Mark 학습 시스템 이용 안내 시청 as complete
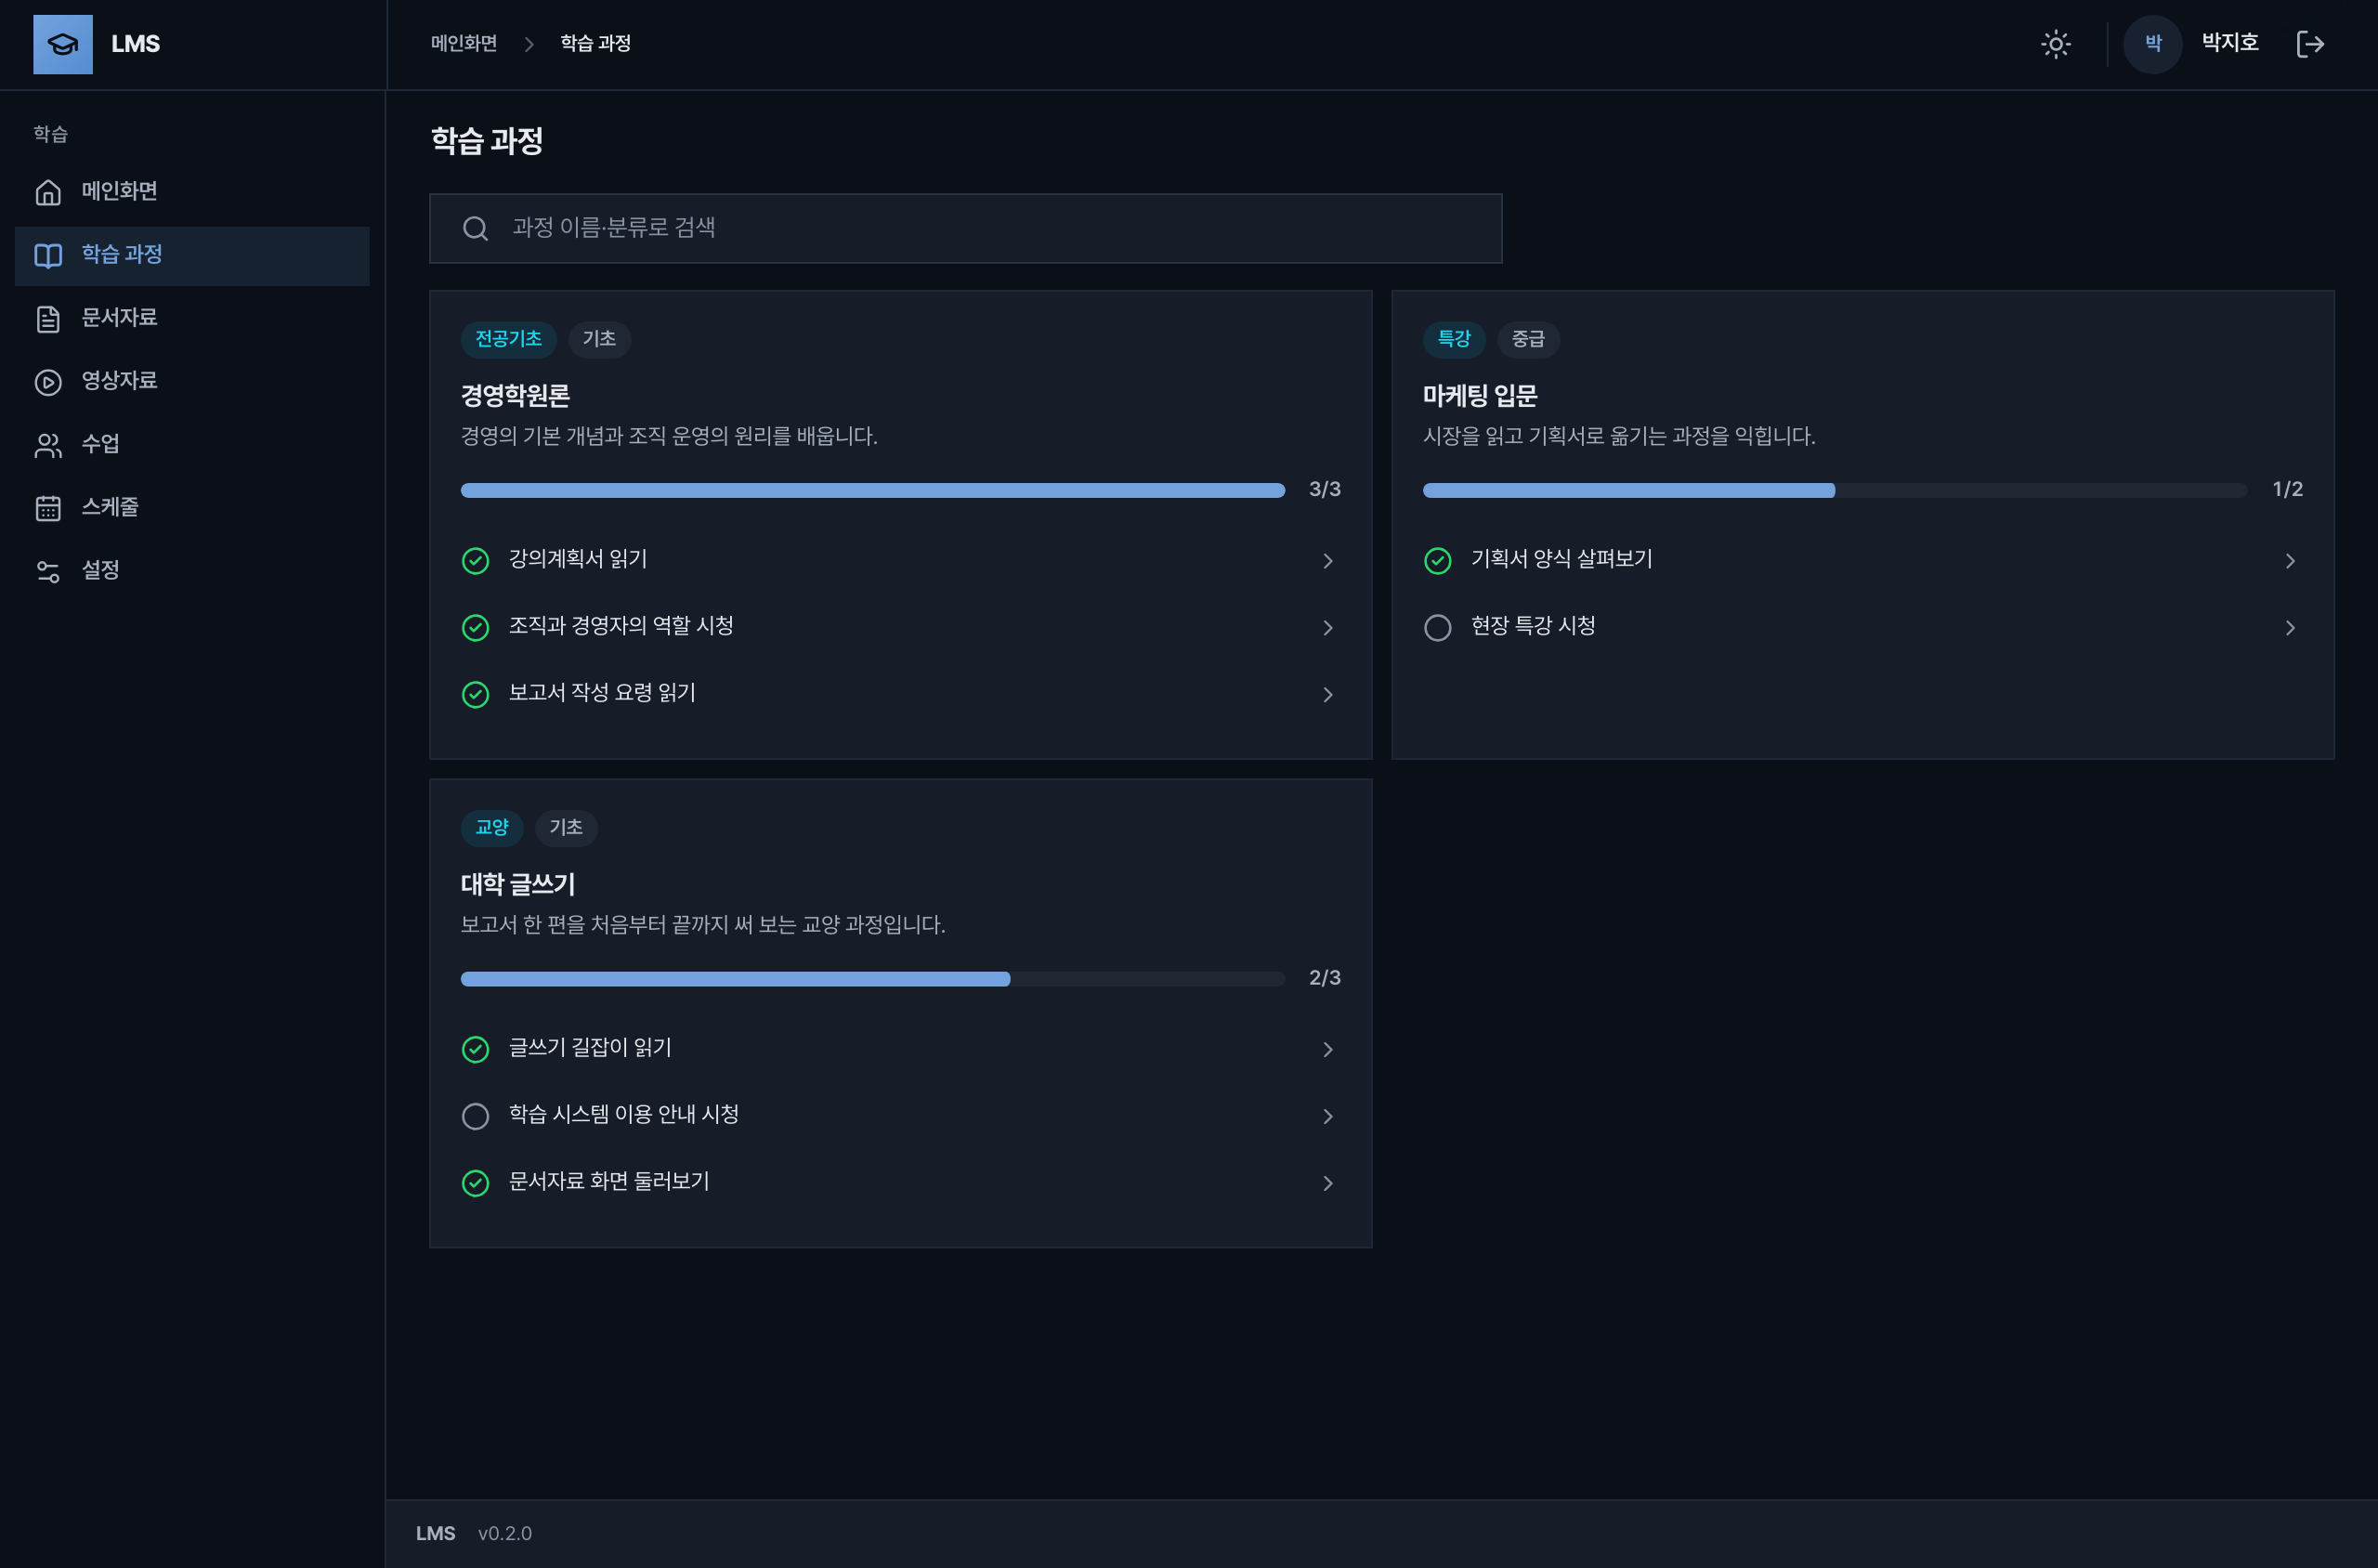2378x1568 pixels. [x=475, y=1116]
